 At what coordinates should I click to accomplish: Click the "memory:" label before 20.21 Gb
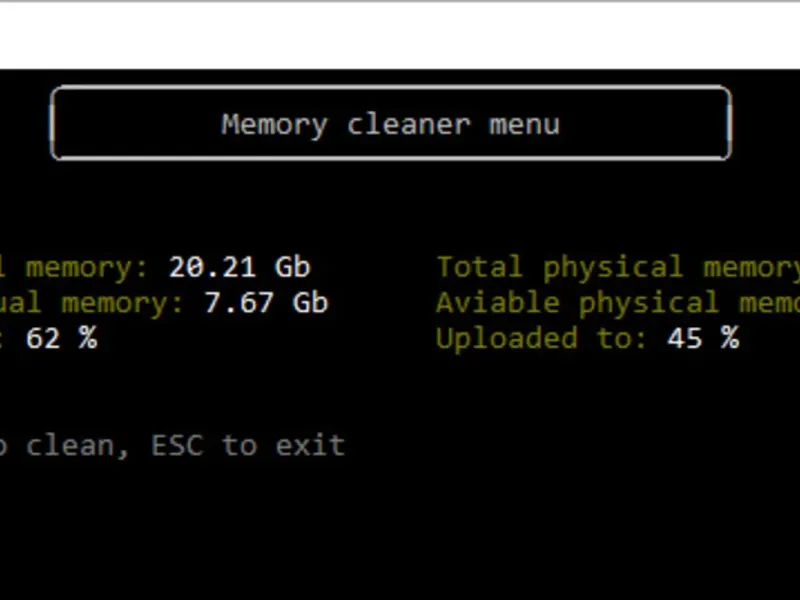(x=88, y=267)
